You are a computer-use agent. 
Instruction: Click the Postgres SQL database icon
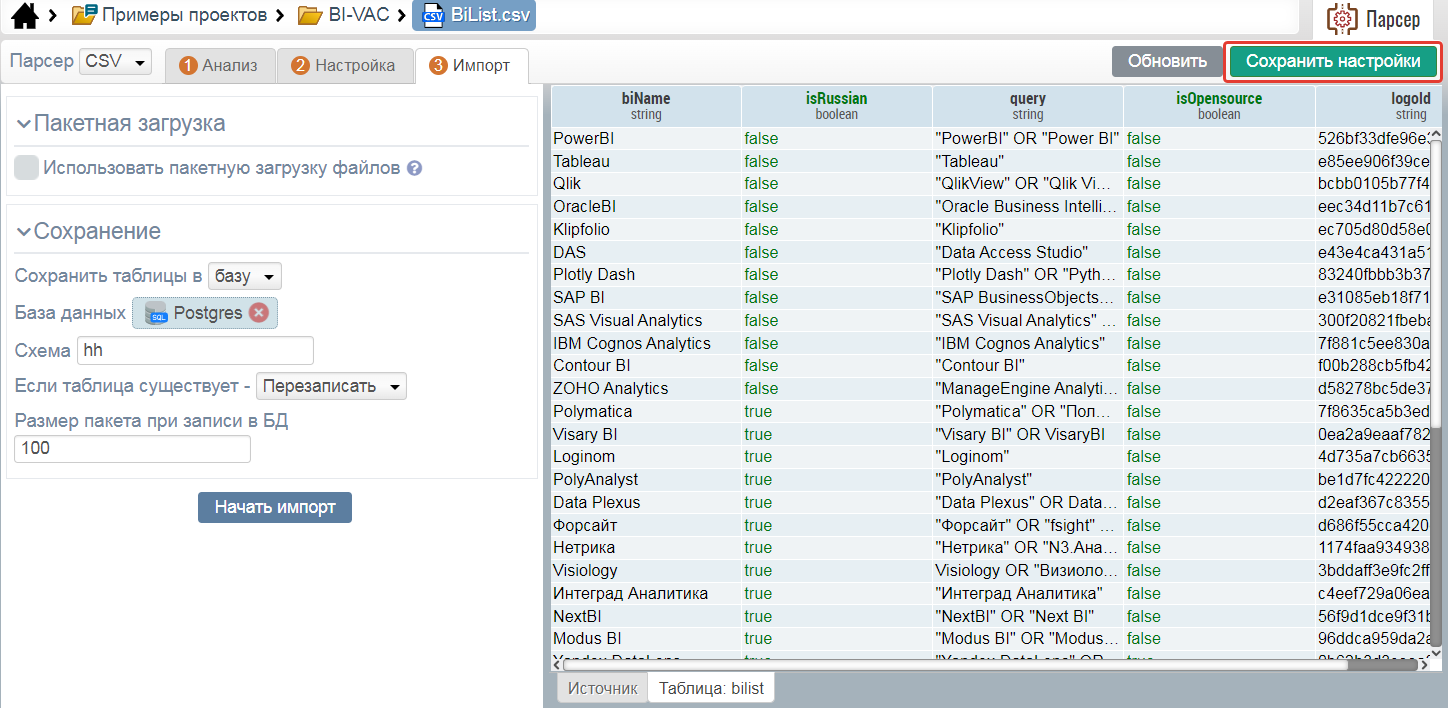(x=156, y=313)
